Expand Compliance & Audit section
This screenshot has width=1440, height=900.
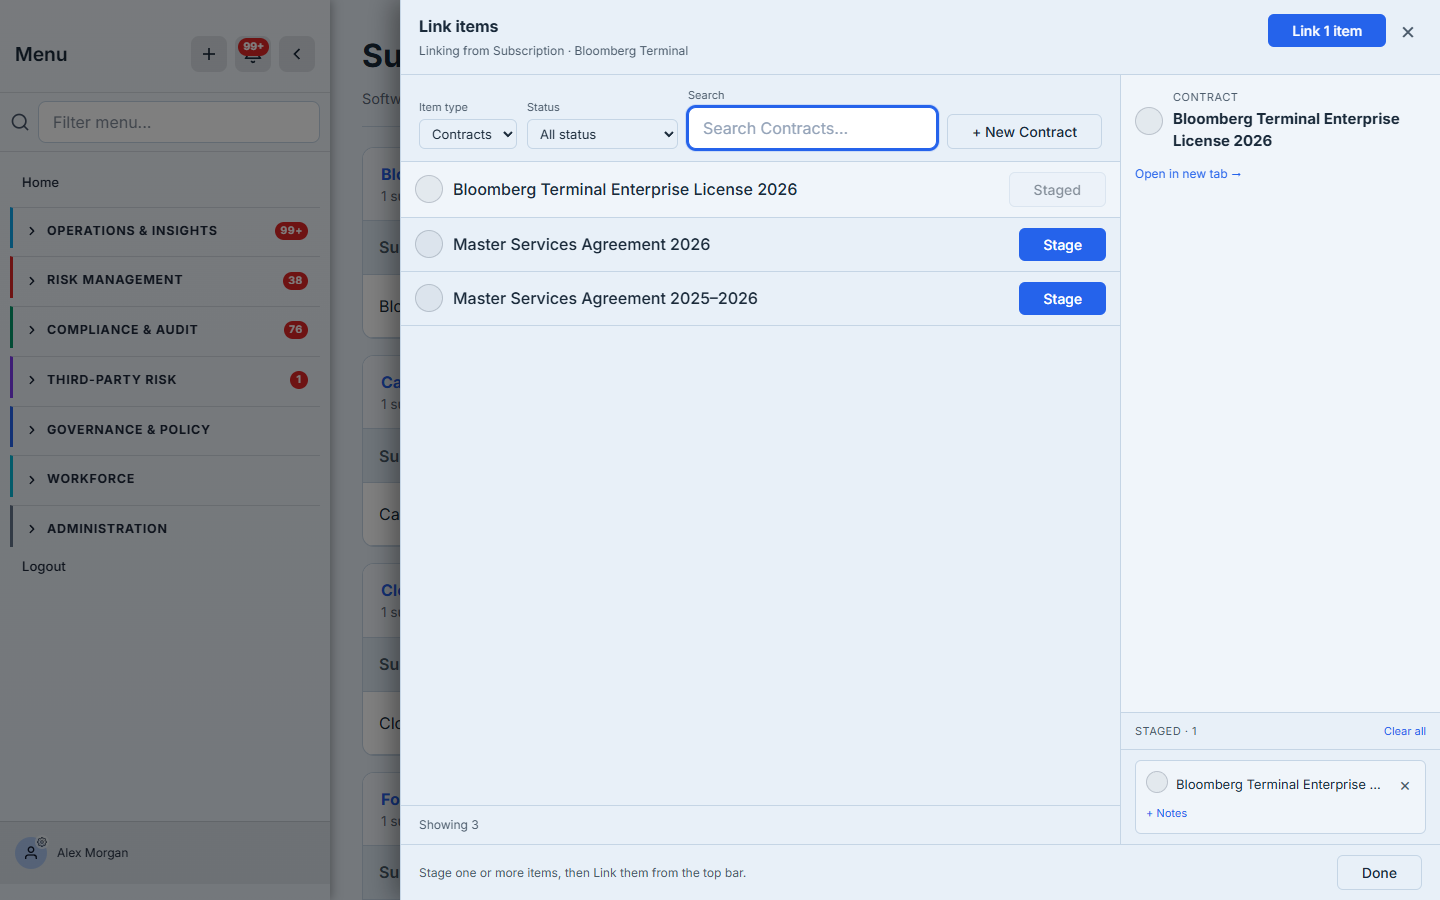165,330
